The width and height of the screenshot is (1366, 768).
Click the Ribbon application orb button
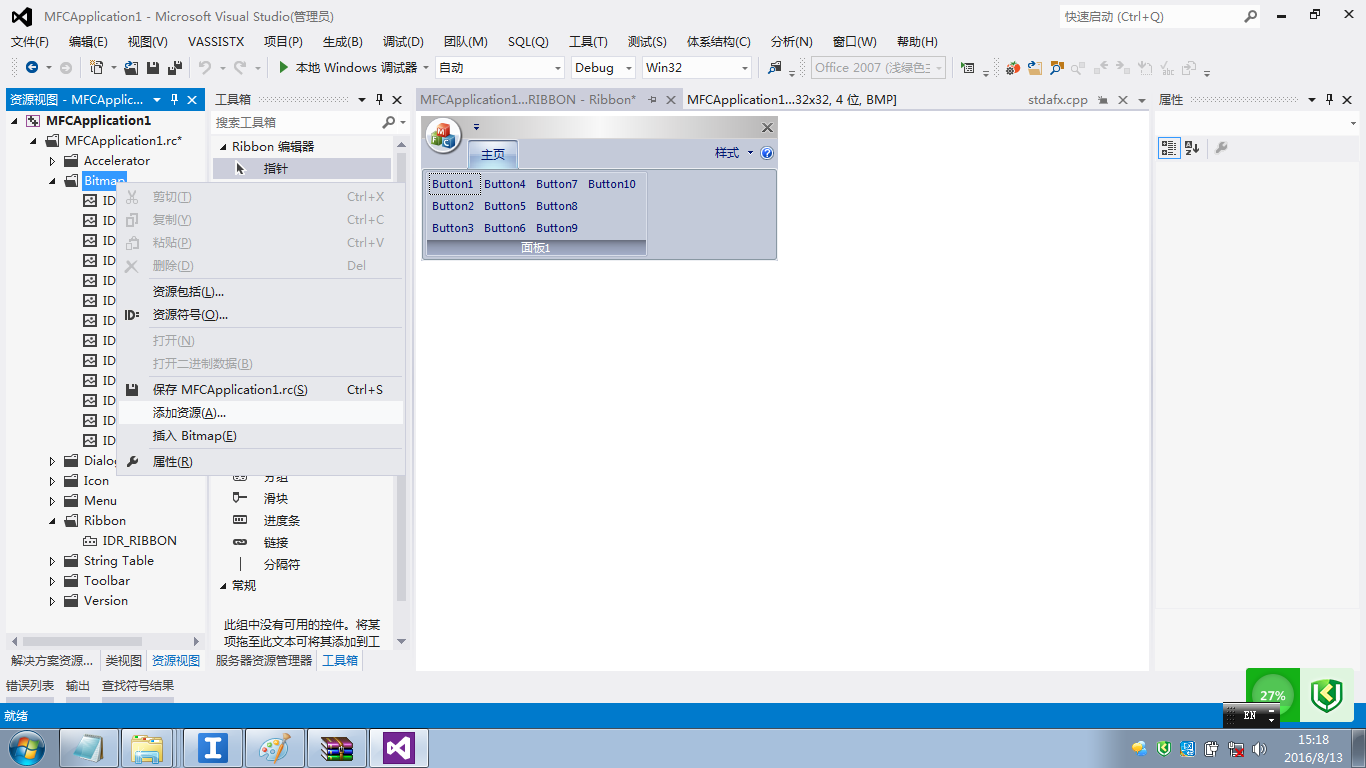tap(443, 135)
